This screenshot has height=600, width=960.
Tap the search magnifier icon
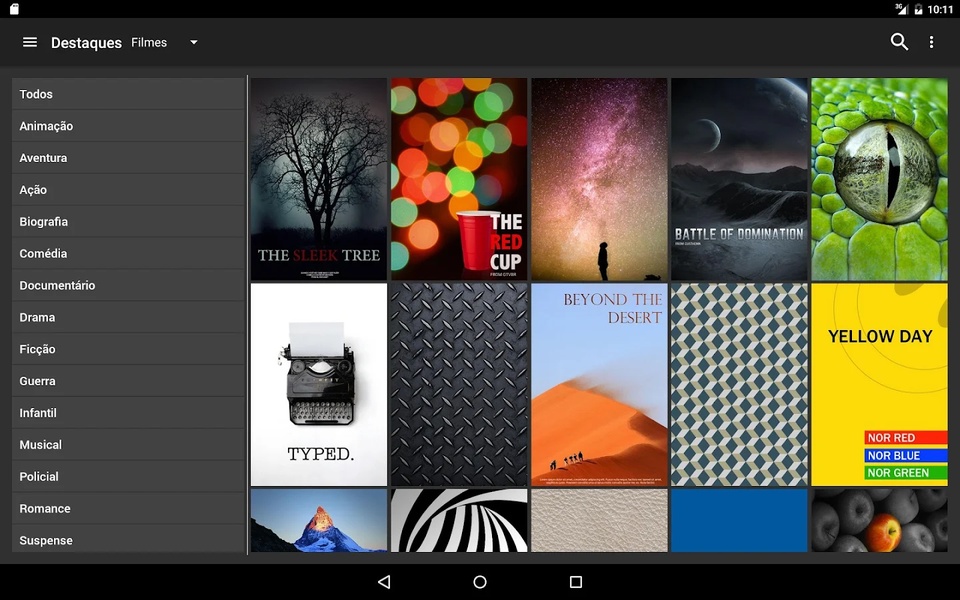(899, 42)
